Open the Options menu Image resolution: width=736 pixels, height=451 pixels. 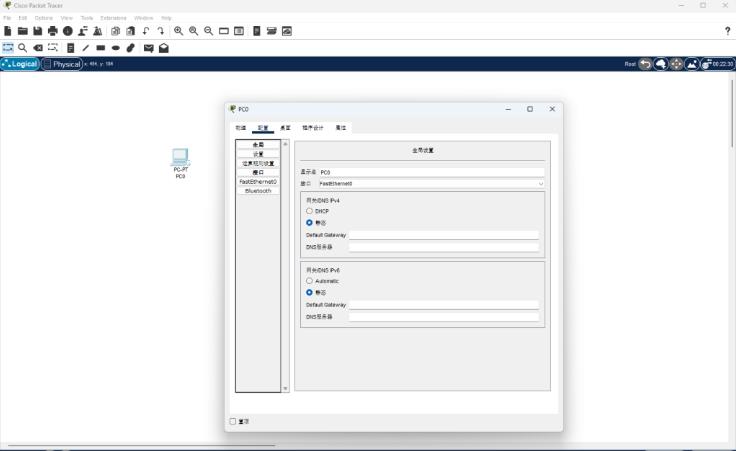pos(44,18)
